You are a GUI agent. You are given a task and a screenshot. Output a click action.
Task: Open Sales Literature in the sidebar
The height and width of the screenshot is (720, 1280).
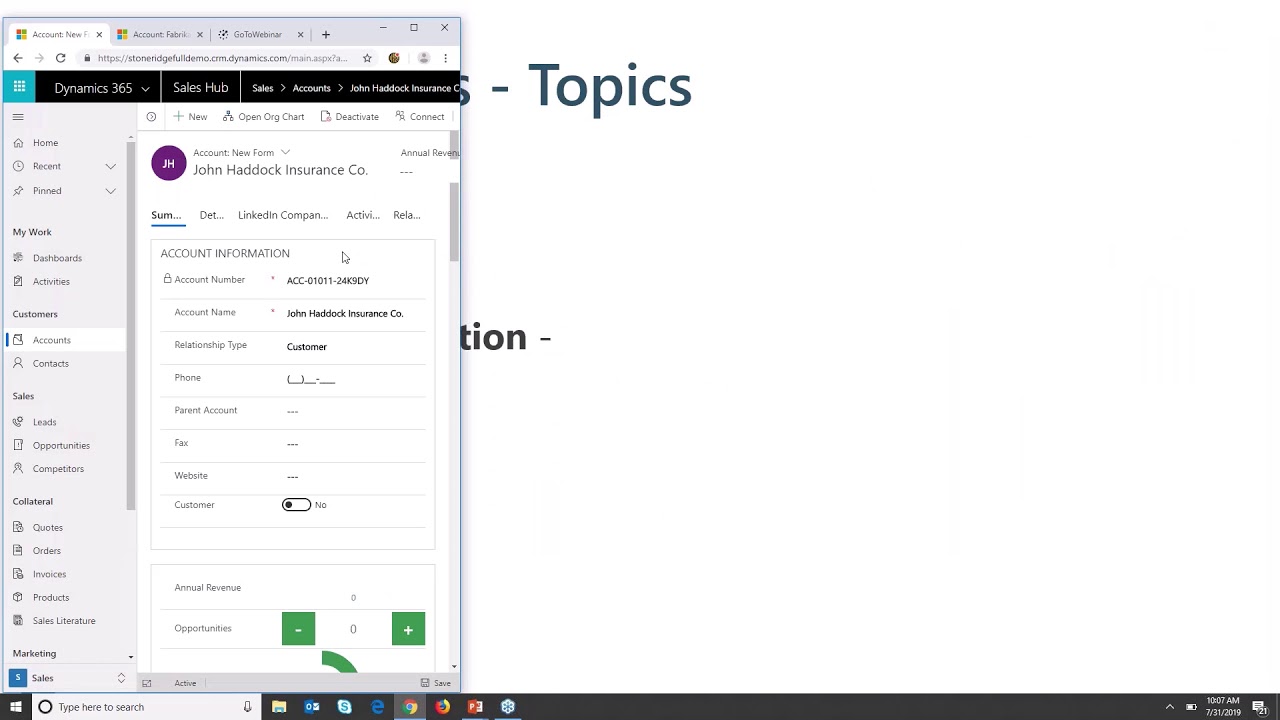64,621
